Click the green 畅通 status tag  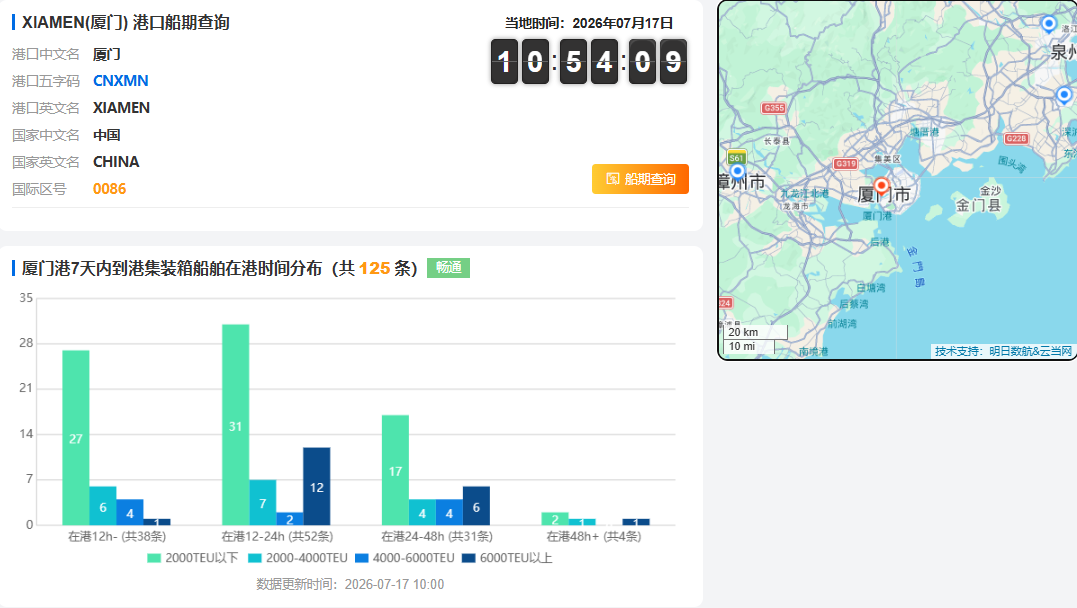(x=449, y=267)
